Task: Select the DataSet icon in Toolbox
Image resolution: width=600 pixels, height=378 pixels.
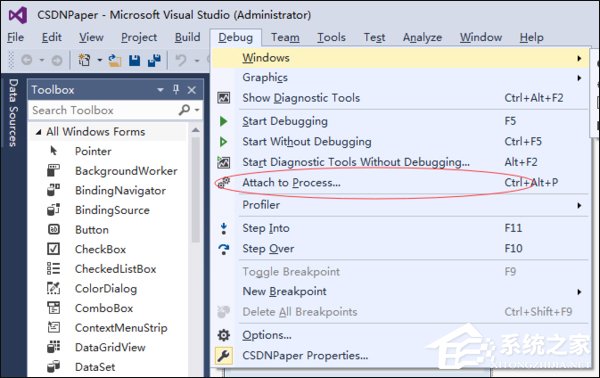Action: pos(54,367)
